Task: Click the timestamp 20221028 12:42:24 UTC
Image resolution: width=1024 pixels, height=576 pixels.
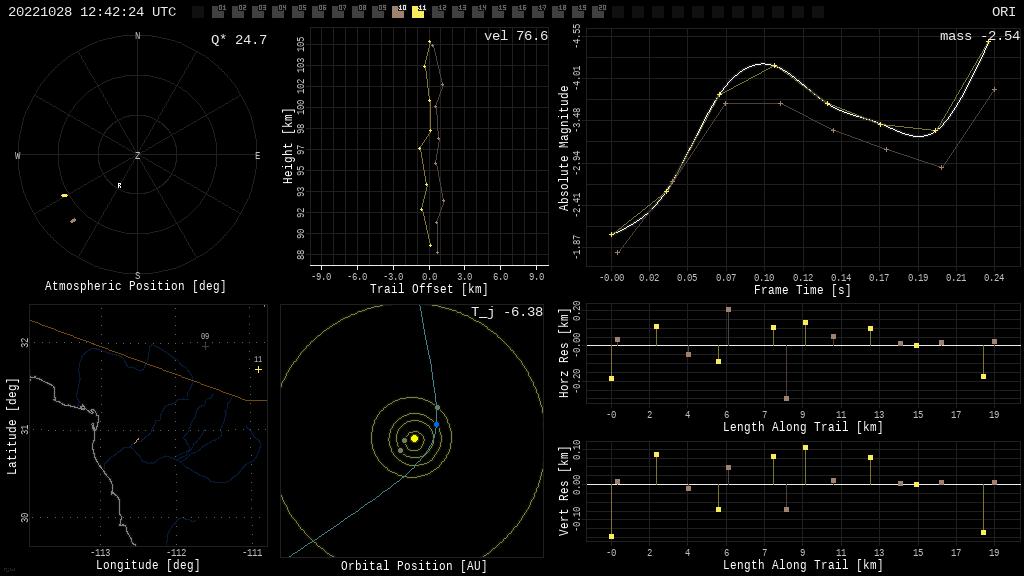Action: pos(92,12)
